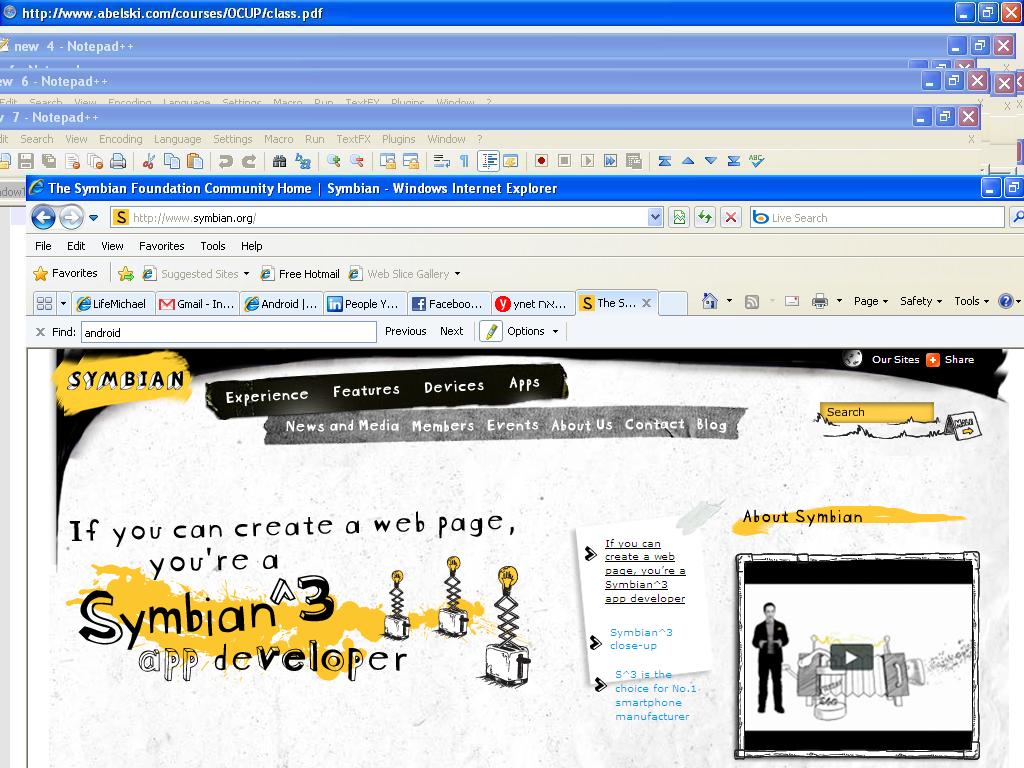The height and width of the screenshot is (768, 1024).
Task: Open the Quick Tabs grid icon
Action: tap(44, 304)
